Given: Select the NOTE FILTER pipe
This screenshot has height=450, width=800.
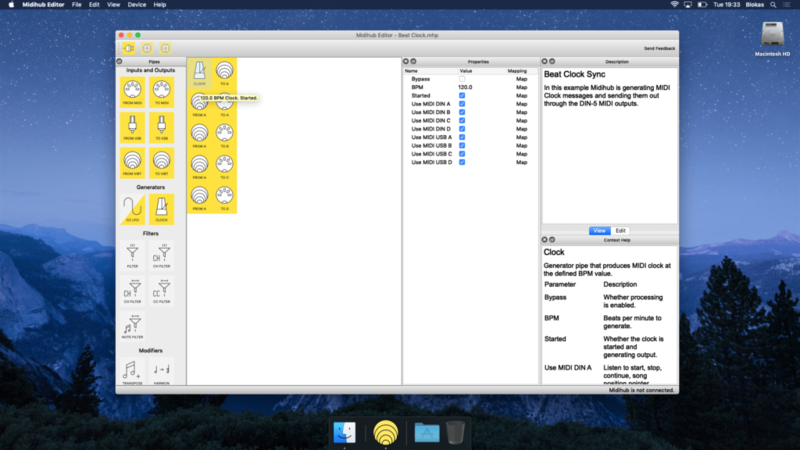Looking at the screenshot, I should pyautogui.click(x=133, y=325).
